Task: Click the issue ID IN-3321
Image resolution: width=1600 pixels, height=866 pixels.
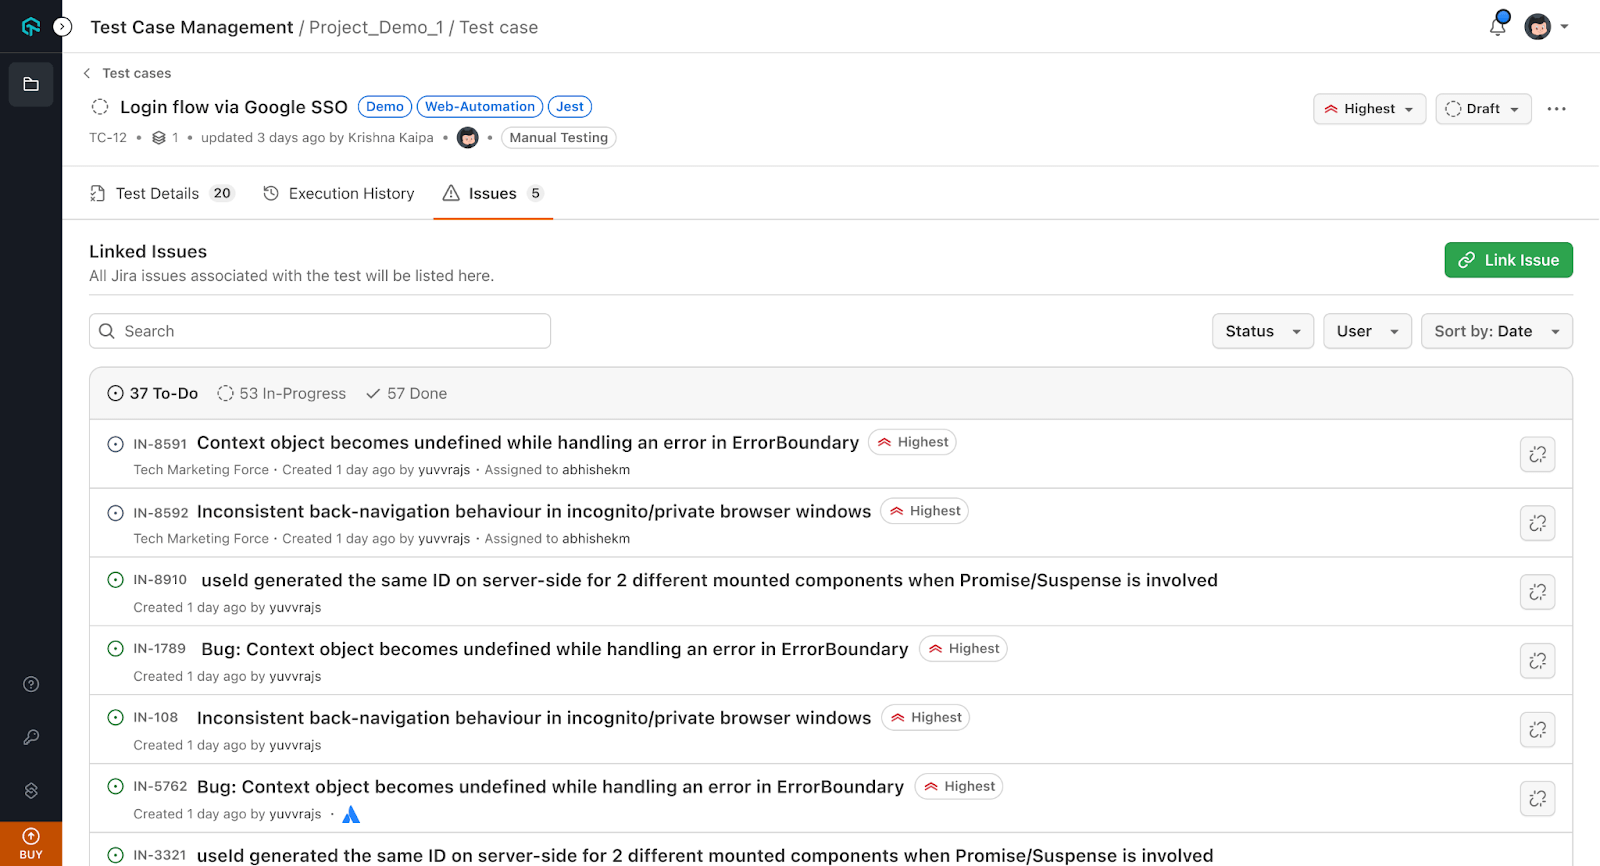Action: (x=160, y=856)
